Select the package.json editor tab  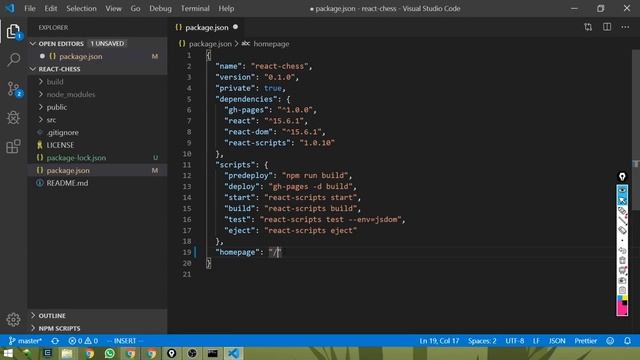pos(207,27)
